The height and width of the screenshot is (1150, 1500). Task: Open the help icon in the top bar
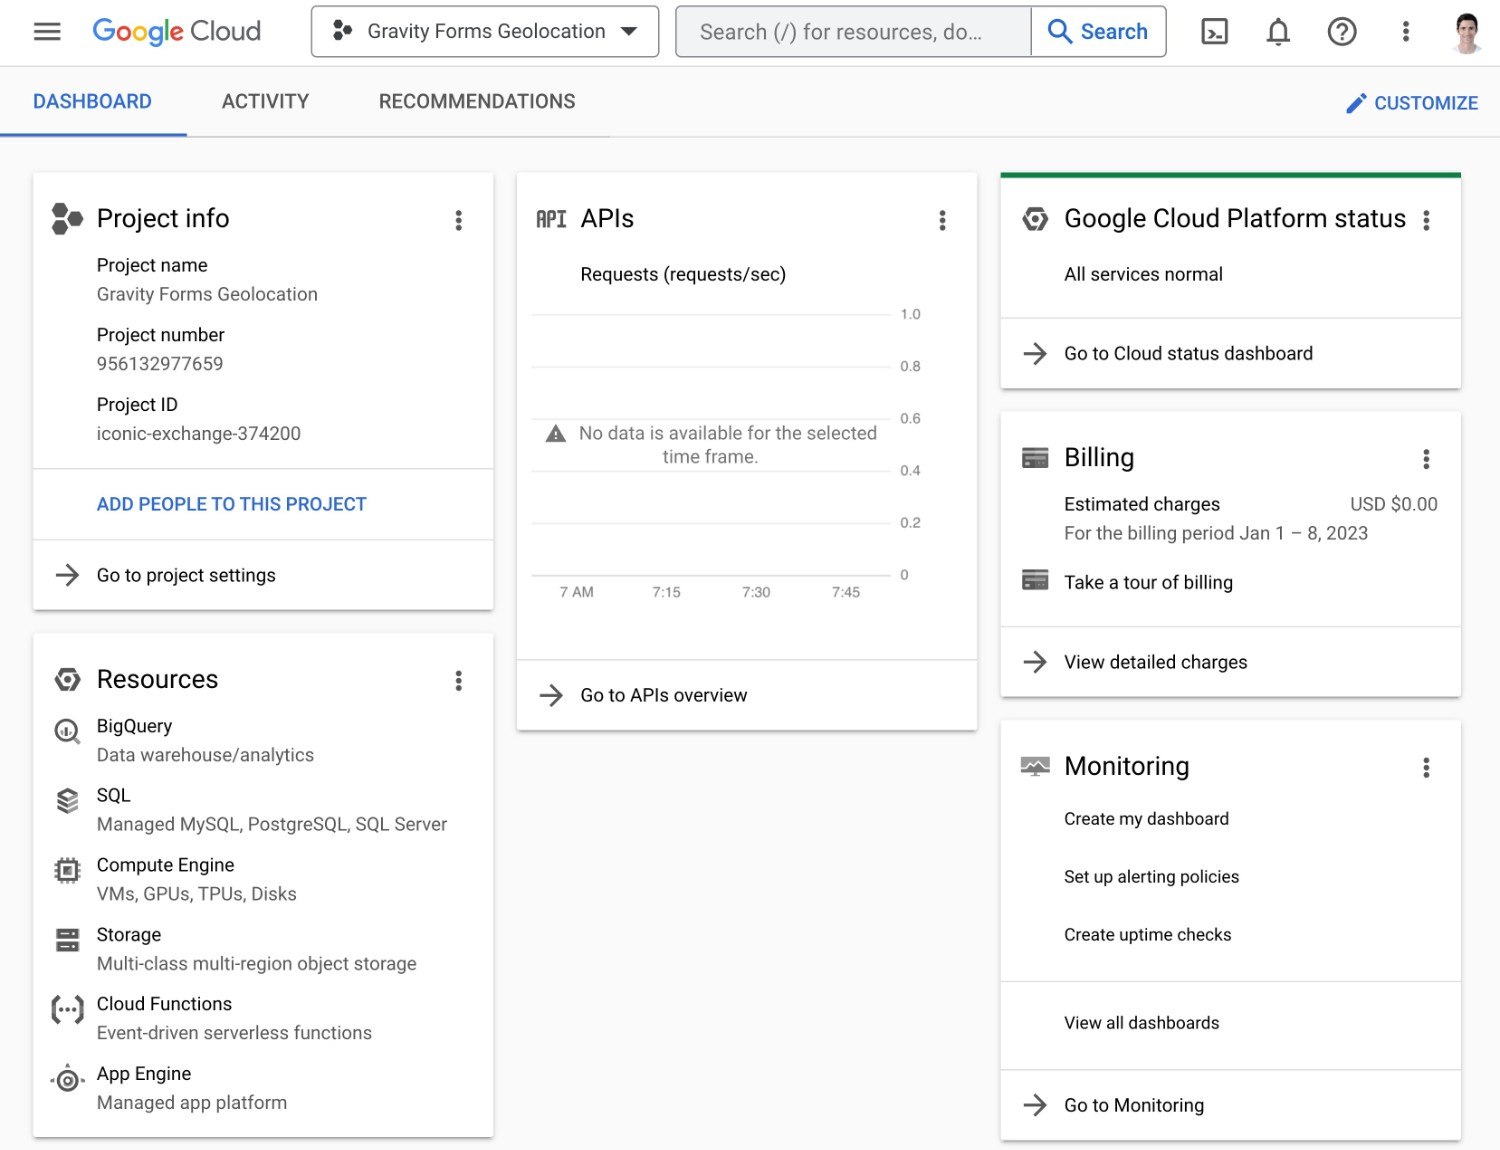tap(1341, 31)
